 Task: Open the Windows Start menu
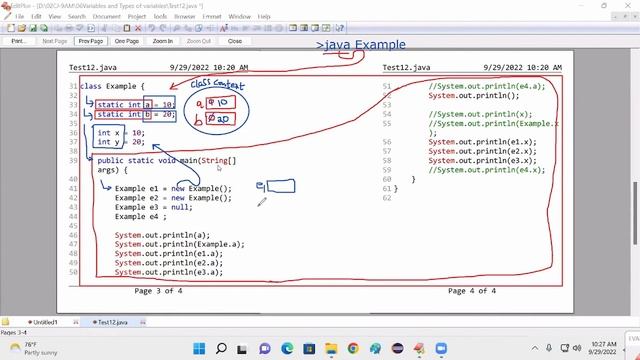(x=199, y=349)
